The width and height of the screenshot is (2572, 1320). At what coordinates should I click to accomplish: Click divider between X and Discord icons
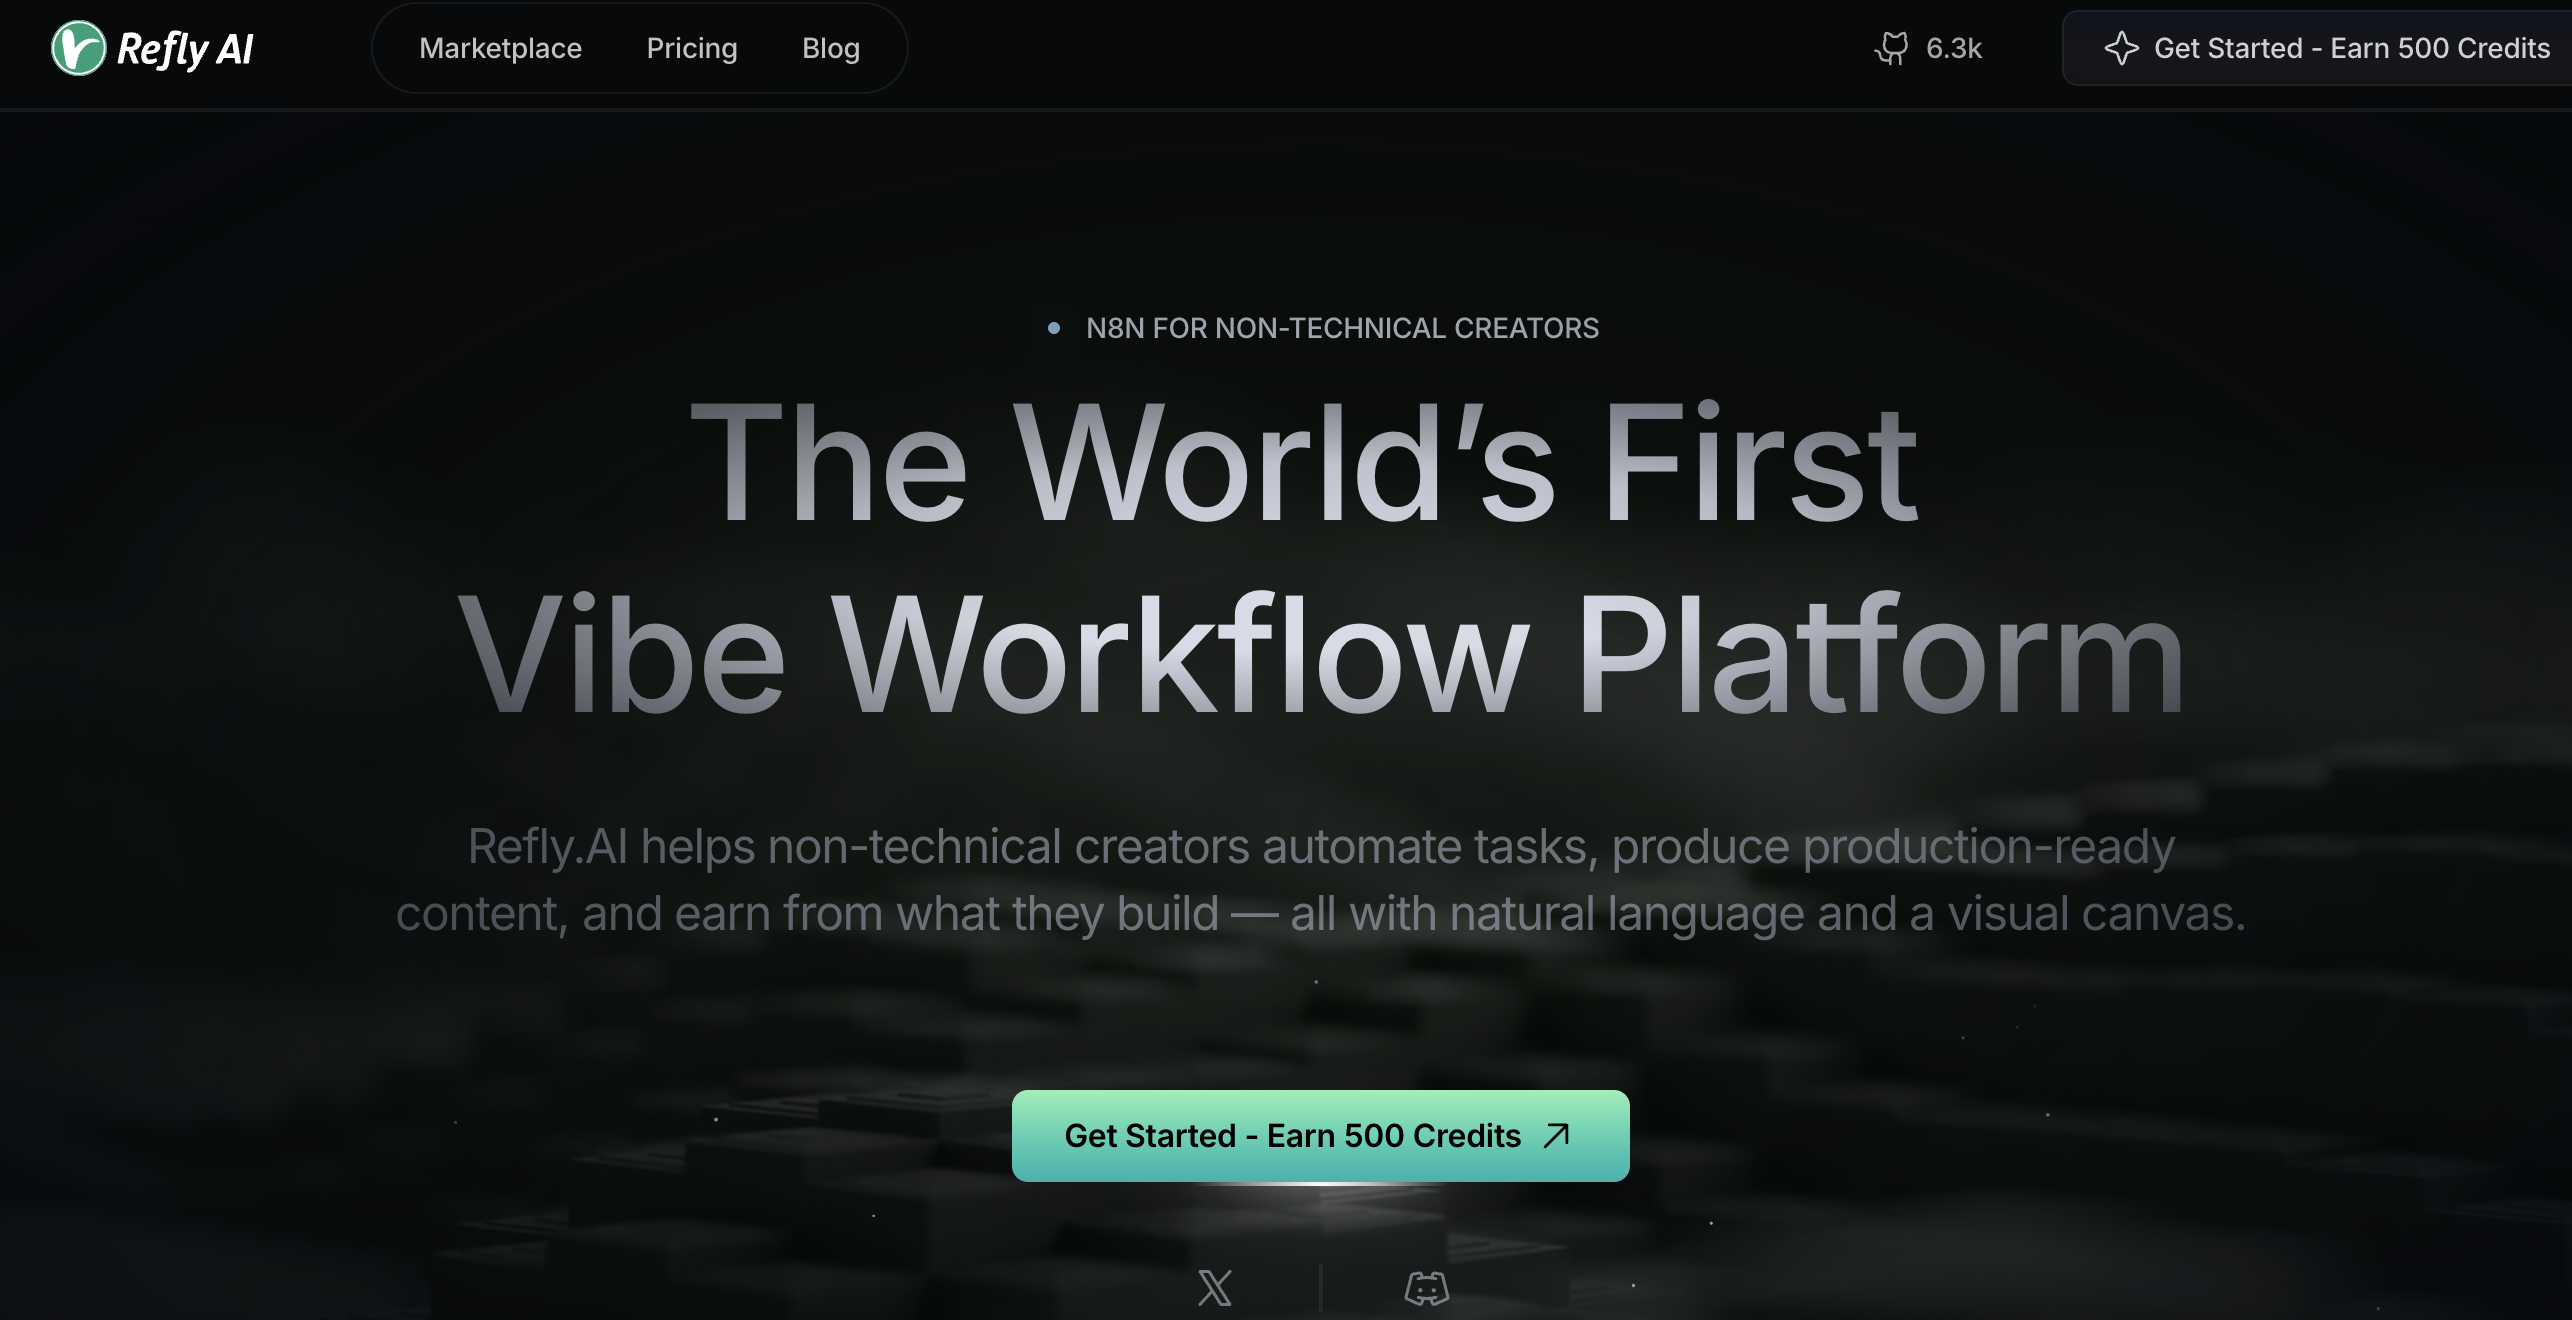tap(1321, 1288)
